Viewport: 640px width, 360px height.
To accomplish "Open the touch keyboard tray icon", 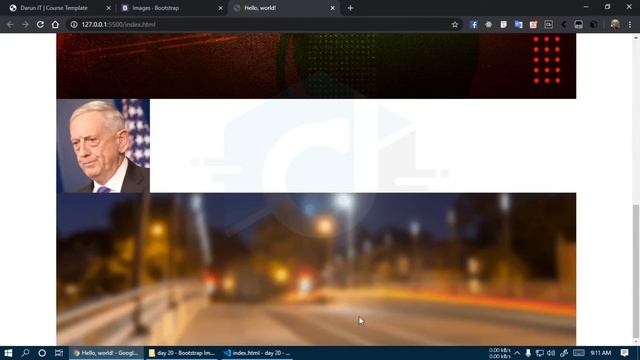I will click(579, 353).
